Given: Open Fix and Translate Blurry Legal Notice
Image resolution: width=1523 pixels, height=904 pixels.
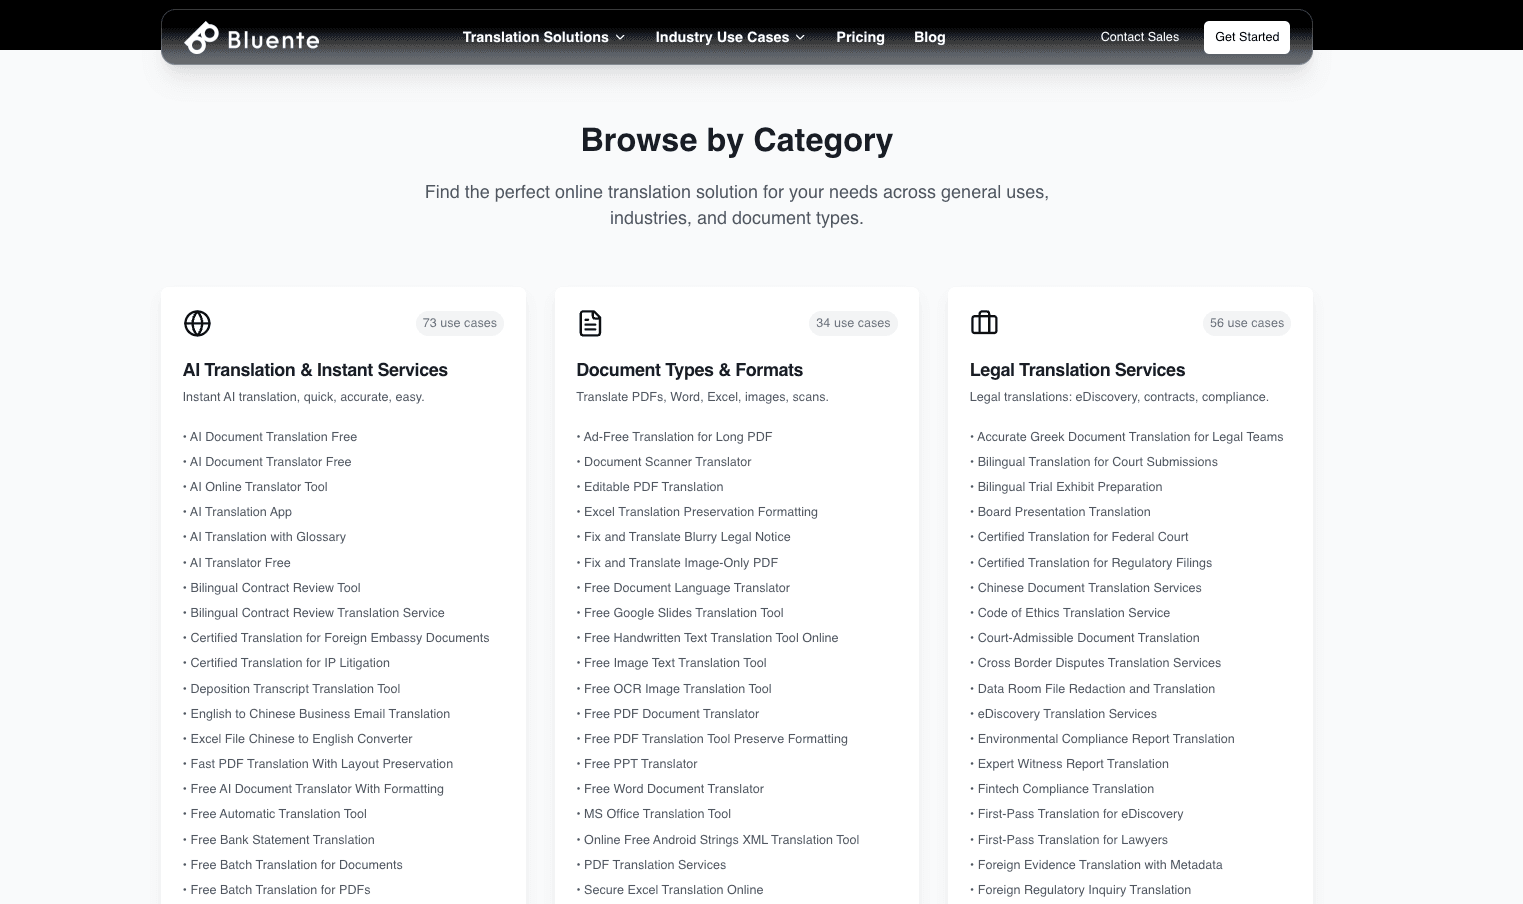Looking at the screenshot, I should tap(687, 537).
